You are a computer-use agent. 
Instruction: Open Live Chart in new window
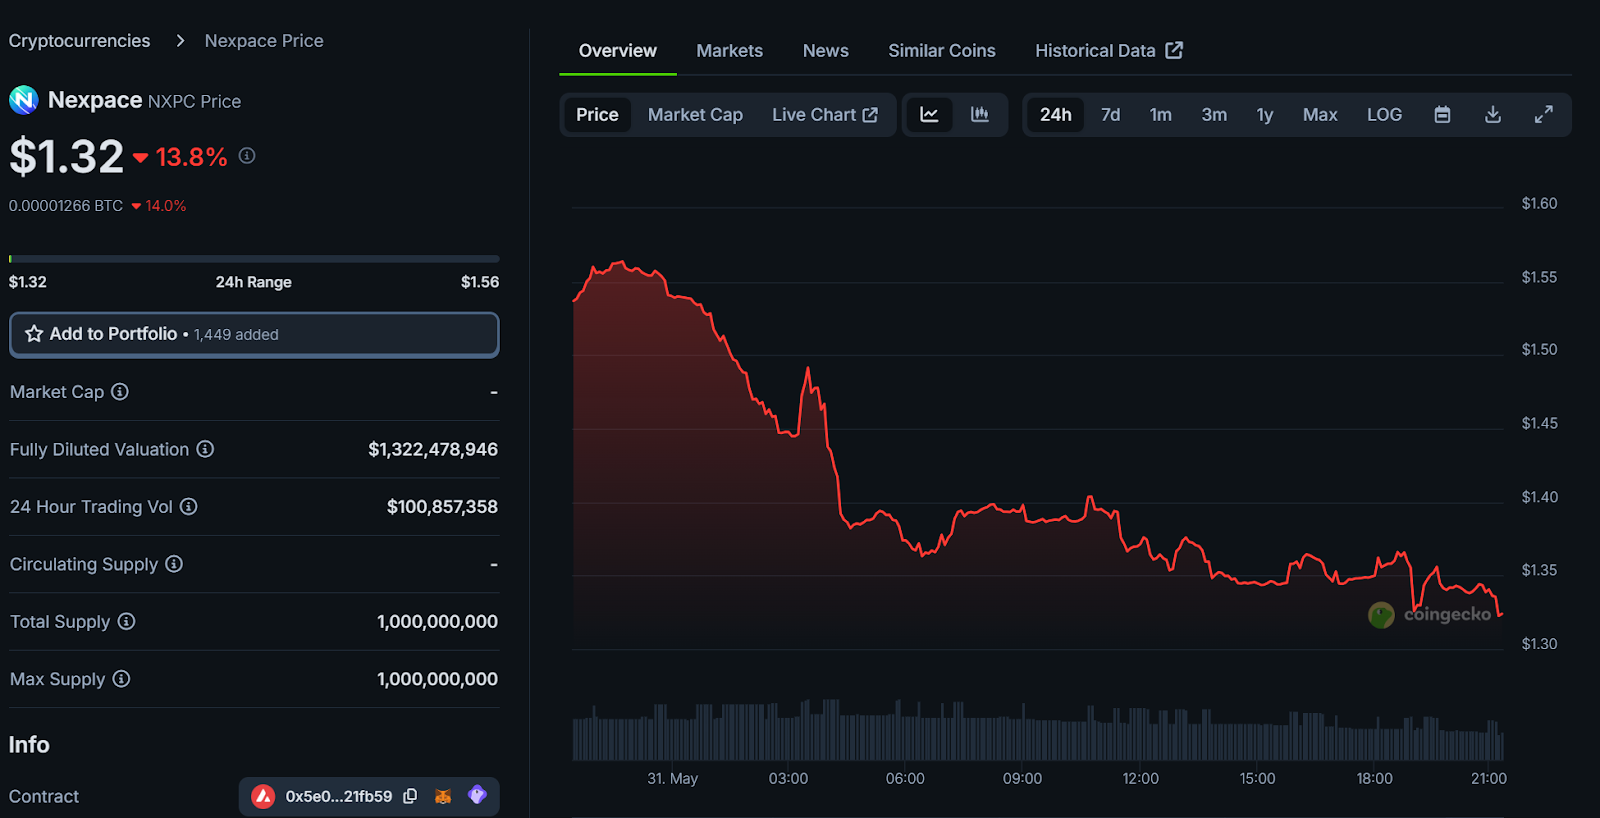[x=824, y=115]
